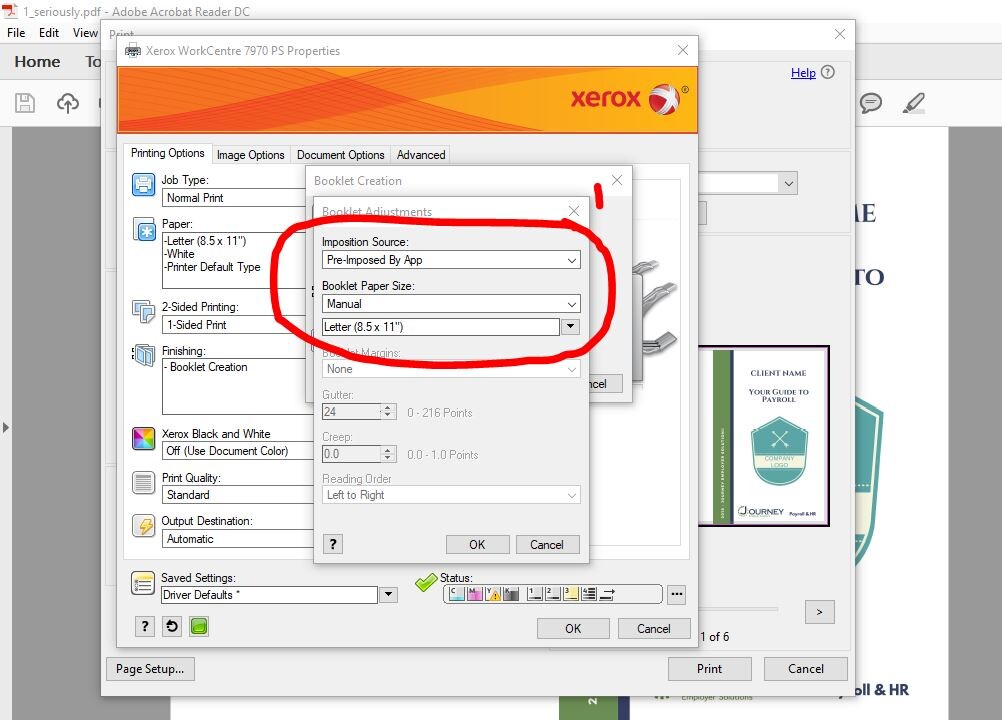Image resolution: width=1002 pixels, height=720 pixels.
Task: Click the Saved Settings list icon
Action: pyautogui.click(x=143, y=583)
